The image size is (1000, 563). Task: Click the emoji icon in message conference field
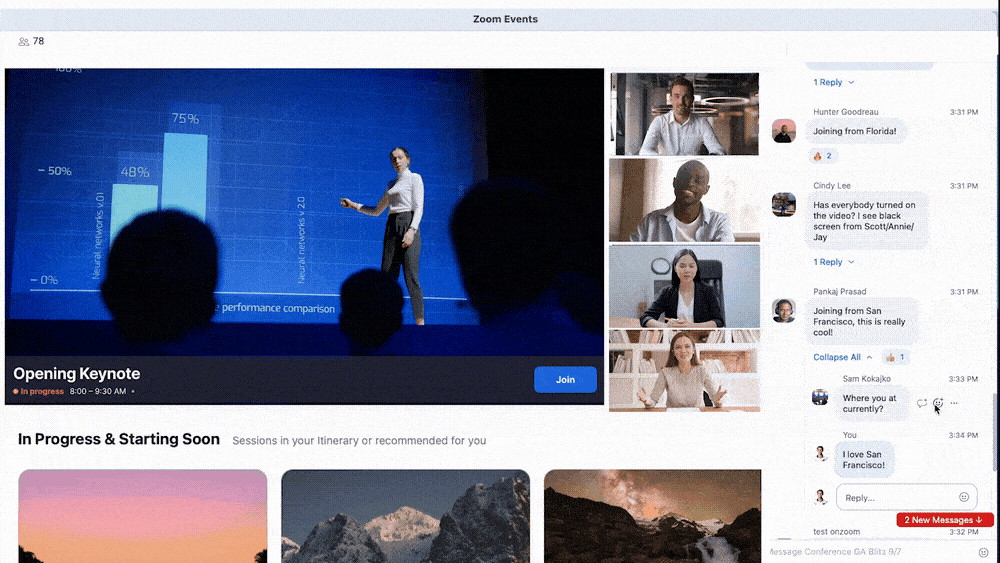[984, 552]
